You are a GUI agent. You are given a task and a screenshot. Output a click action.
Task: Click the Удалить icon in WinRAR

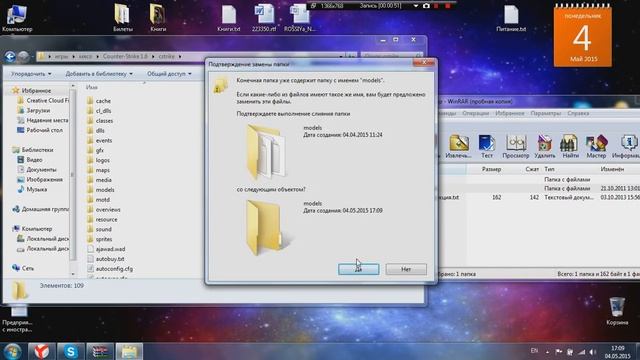pos(544,147)
